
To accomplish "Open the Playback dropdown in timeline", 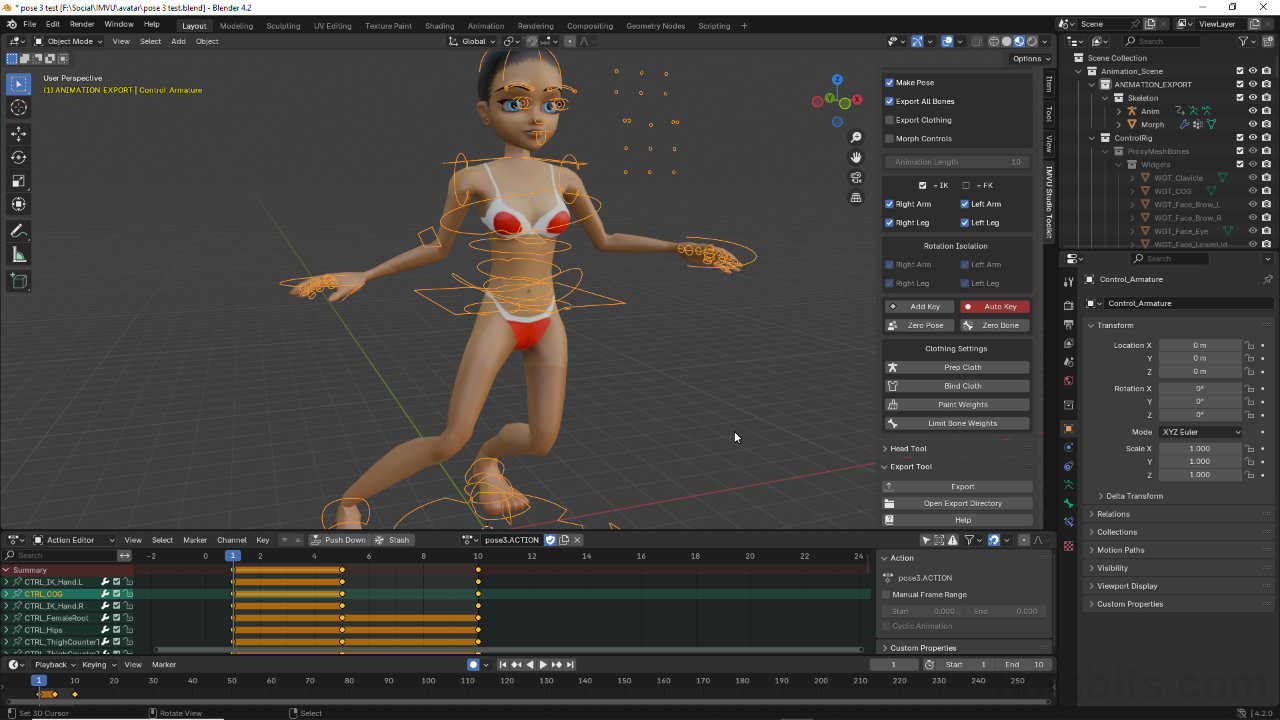I will [55, 664].
